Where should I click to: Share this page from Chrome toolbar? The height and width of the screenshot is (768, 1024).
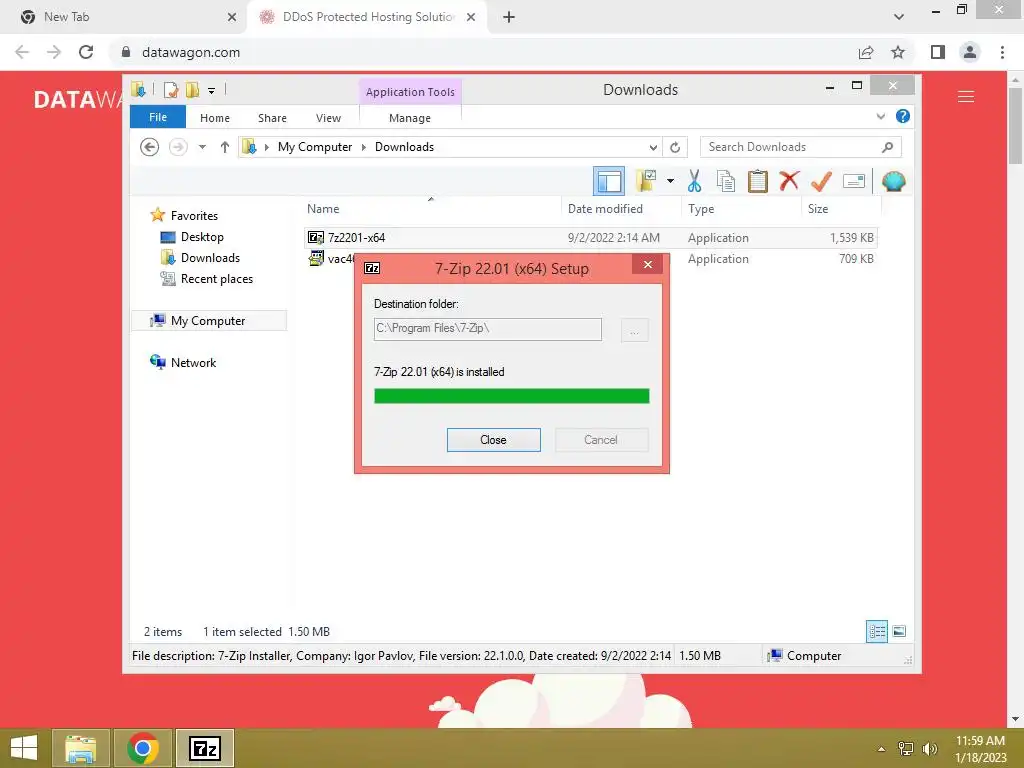[x=866, y=52]
